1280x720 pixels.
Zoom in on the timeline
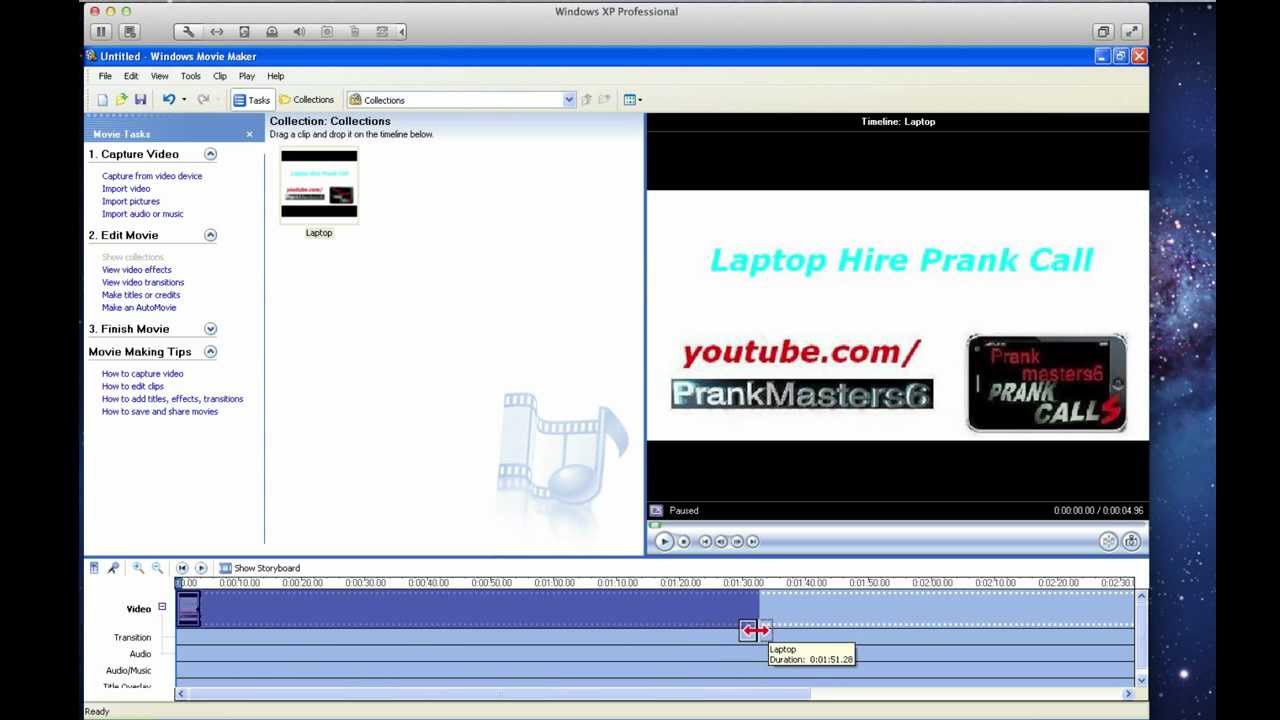[138, 568]
